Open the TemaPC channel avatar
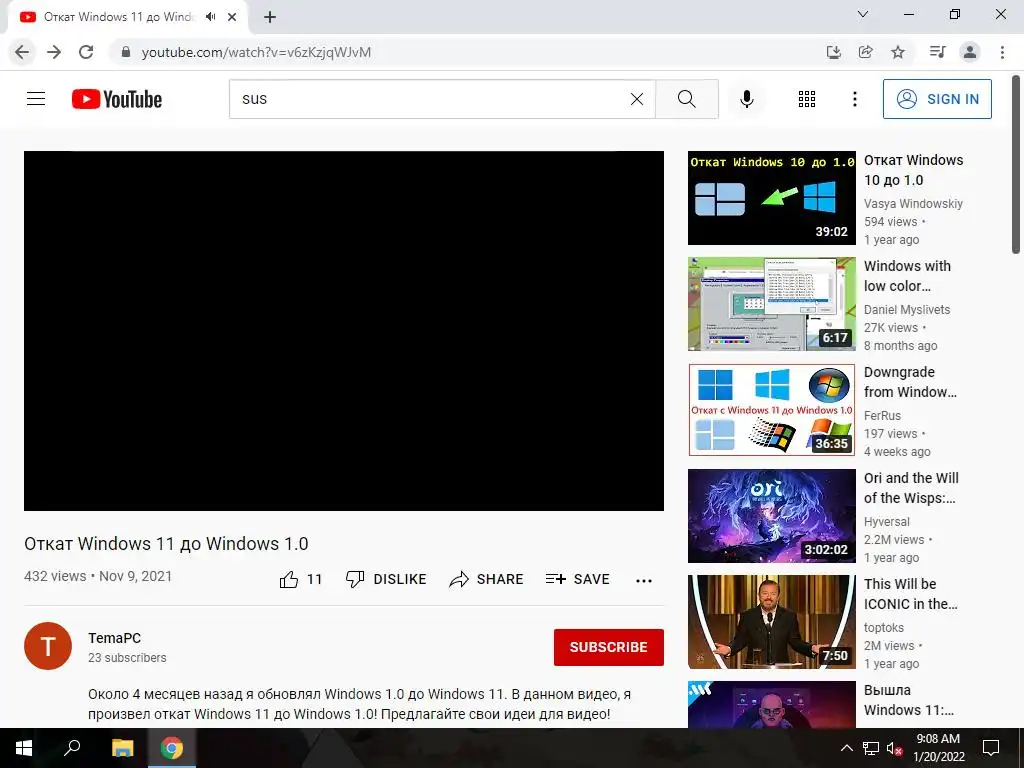Viewport: 1024px width, 768px height. point(48,646)
